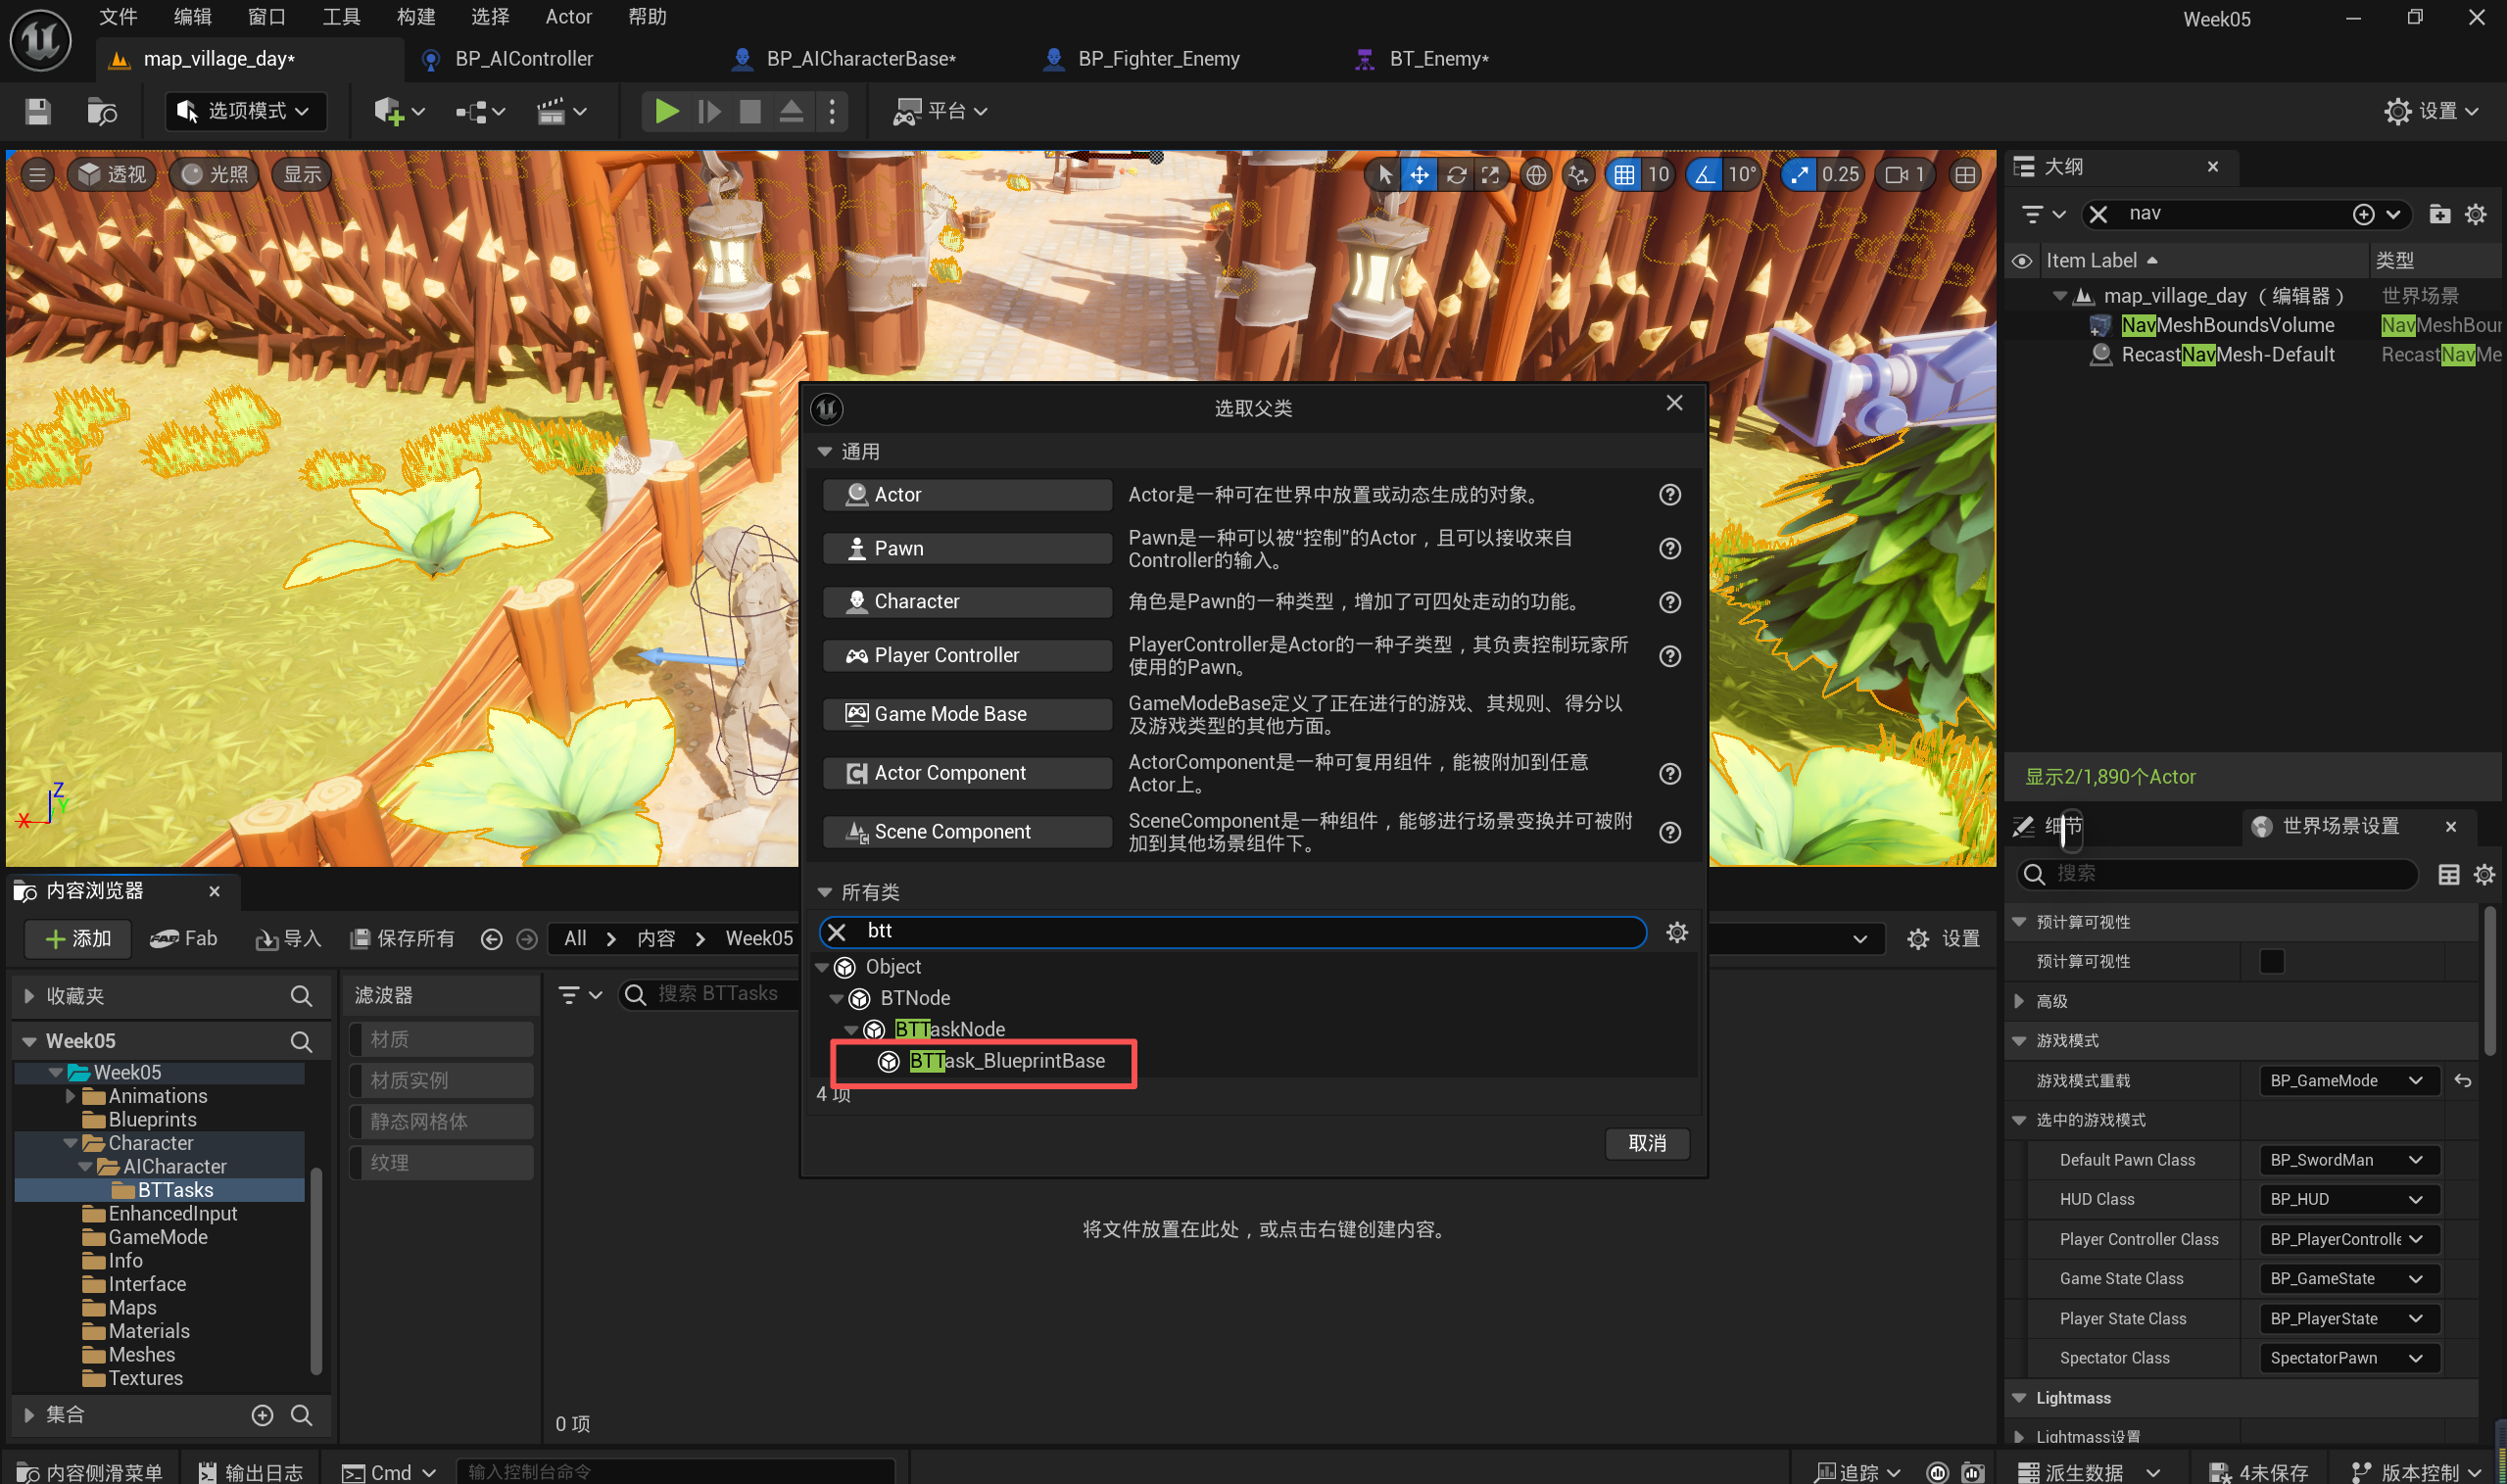Viewport: 2507px width, 1484px height.
Task: Open the Default Pawn Class dropdown
Action: [x=2348, y=1160]
